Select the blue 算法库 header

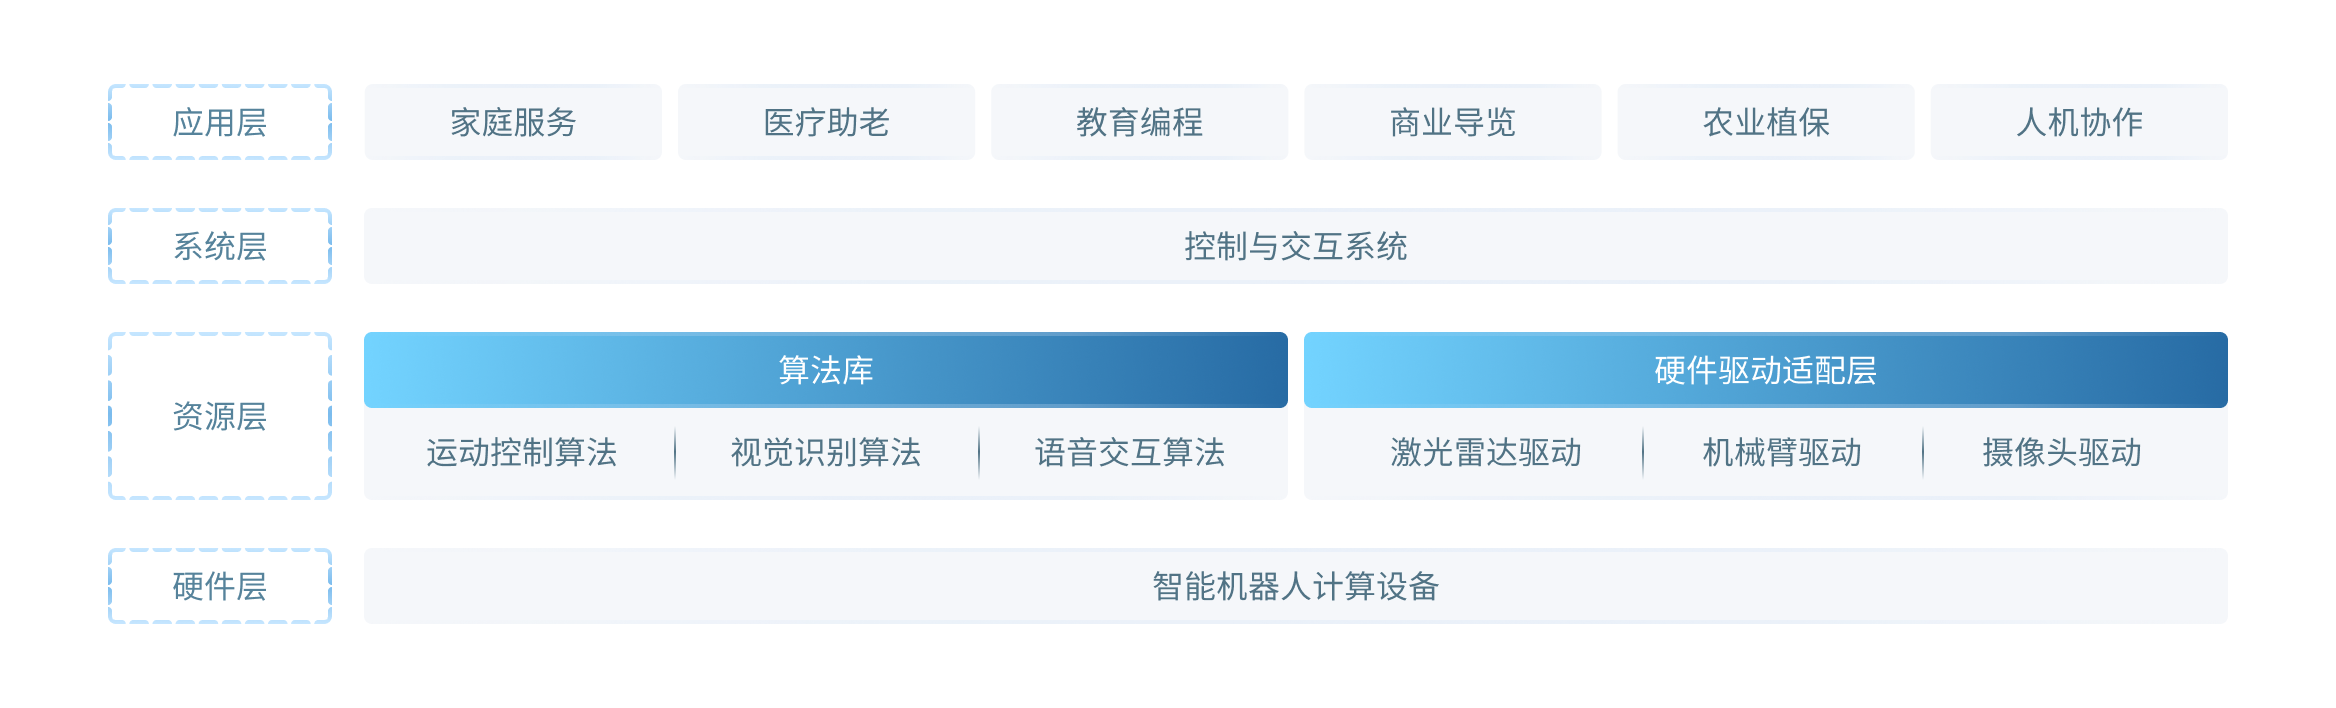[x=826, y=370]
